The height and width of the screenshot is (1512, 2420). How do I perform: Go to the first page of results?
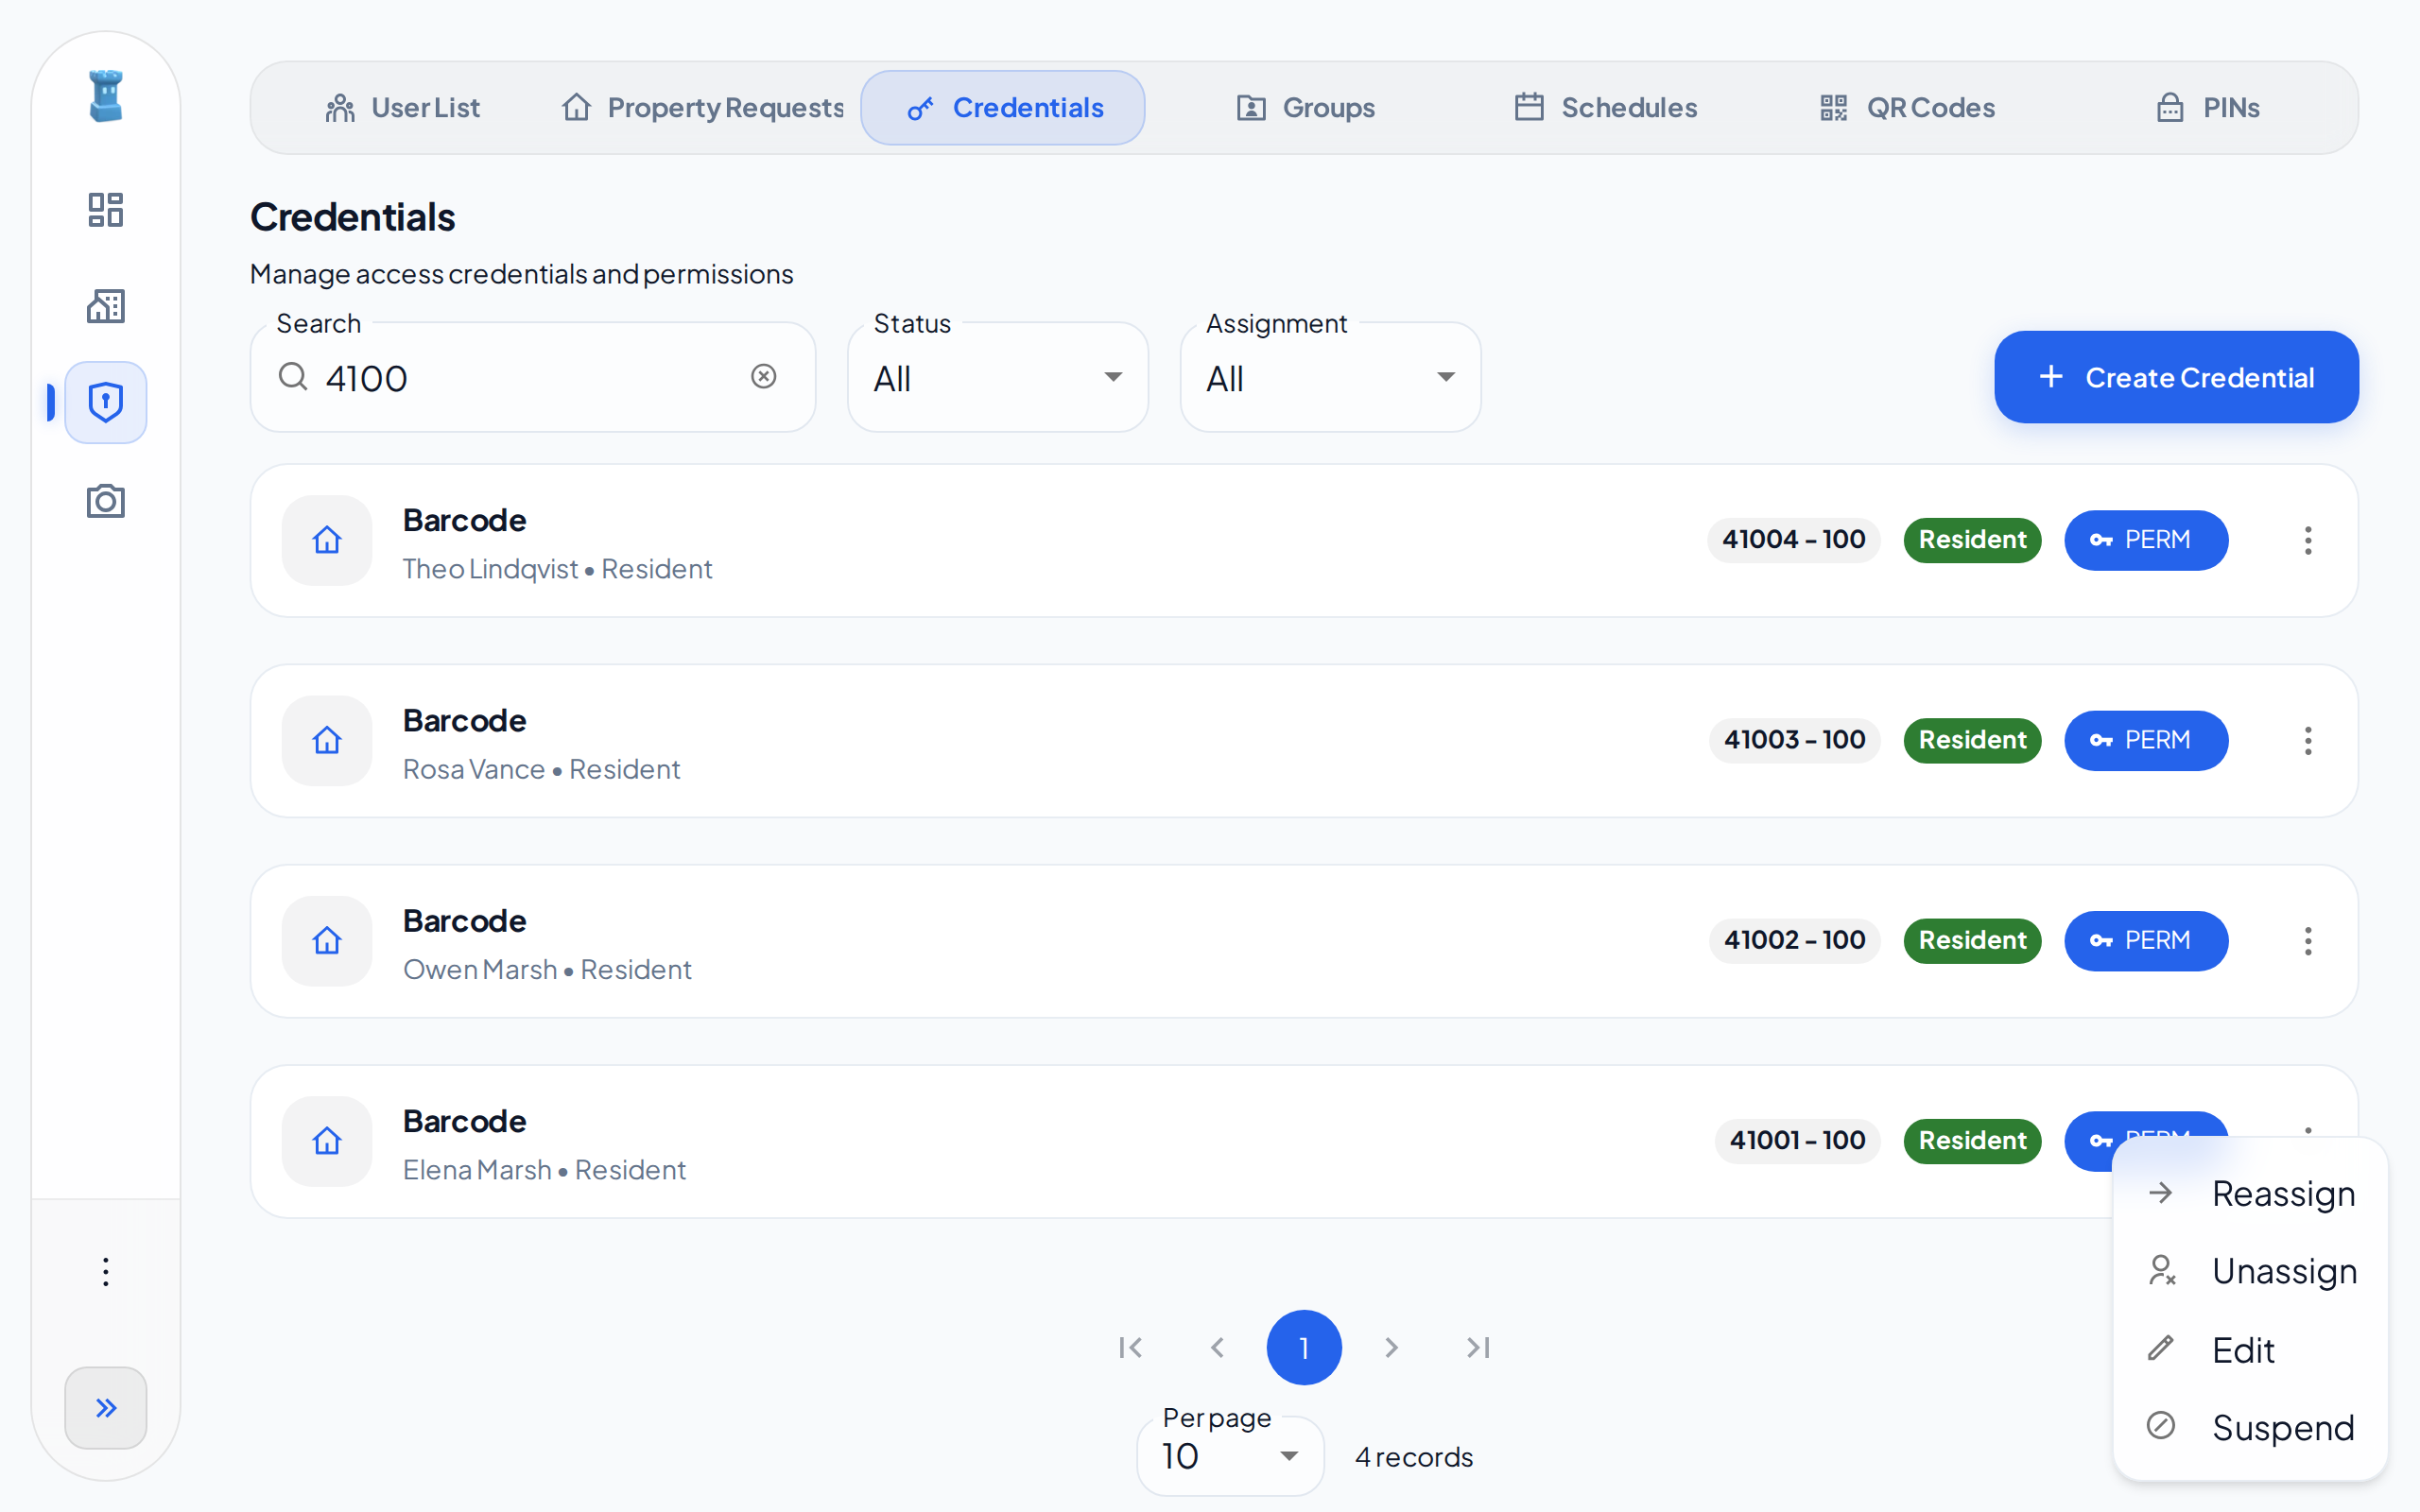(x=1131, y=1348)
